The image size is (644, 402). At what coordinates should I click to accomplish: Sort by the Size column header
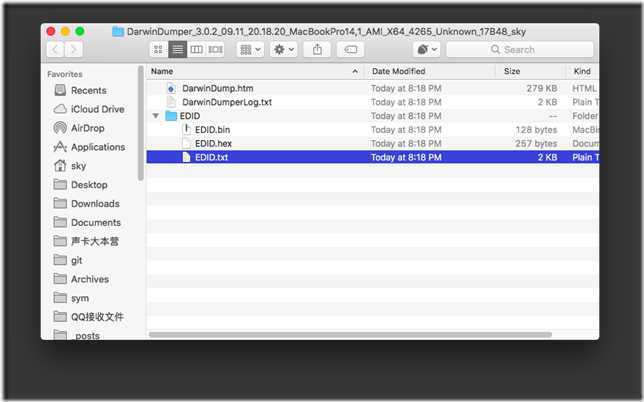(531, 71)
